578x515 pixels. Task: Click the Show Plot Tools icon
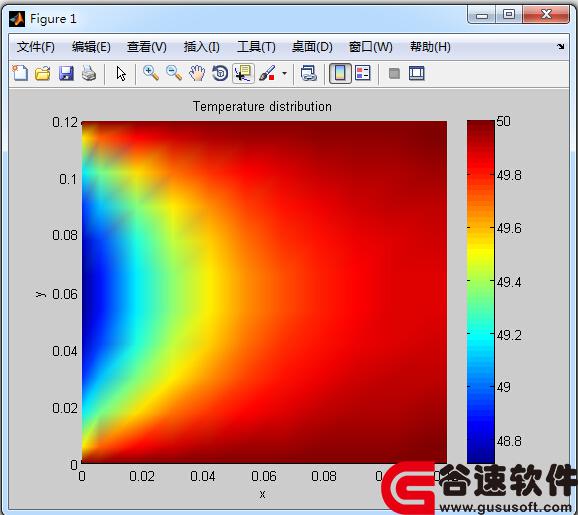pyautogui.click(x=417, y=73)
